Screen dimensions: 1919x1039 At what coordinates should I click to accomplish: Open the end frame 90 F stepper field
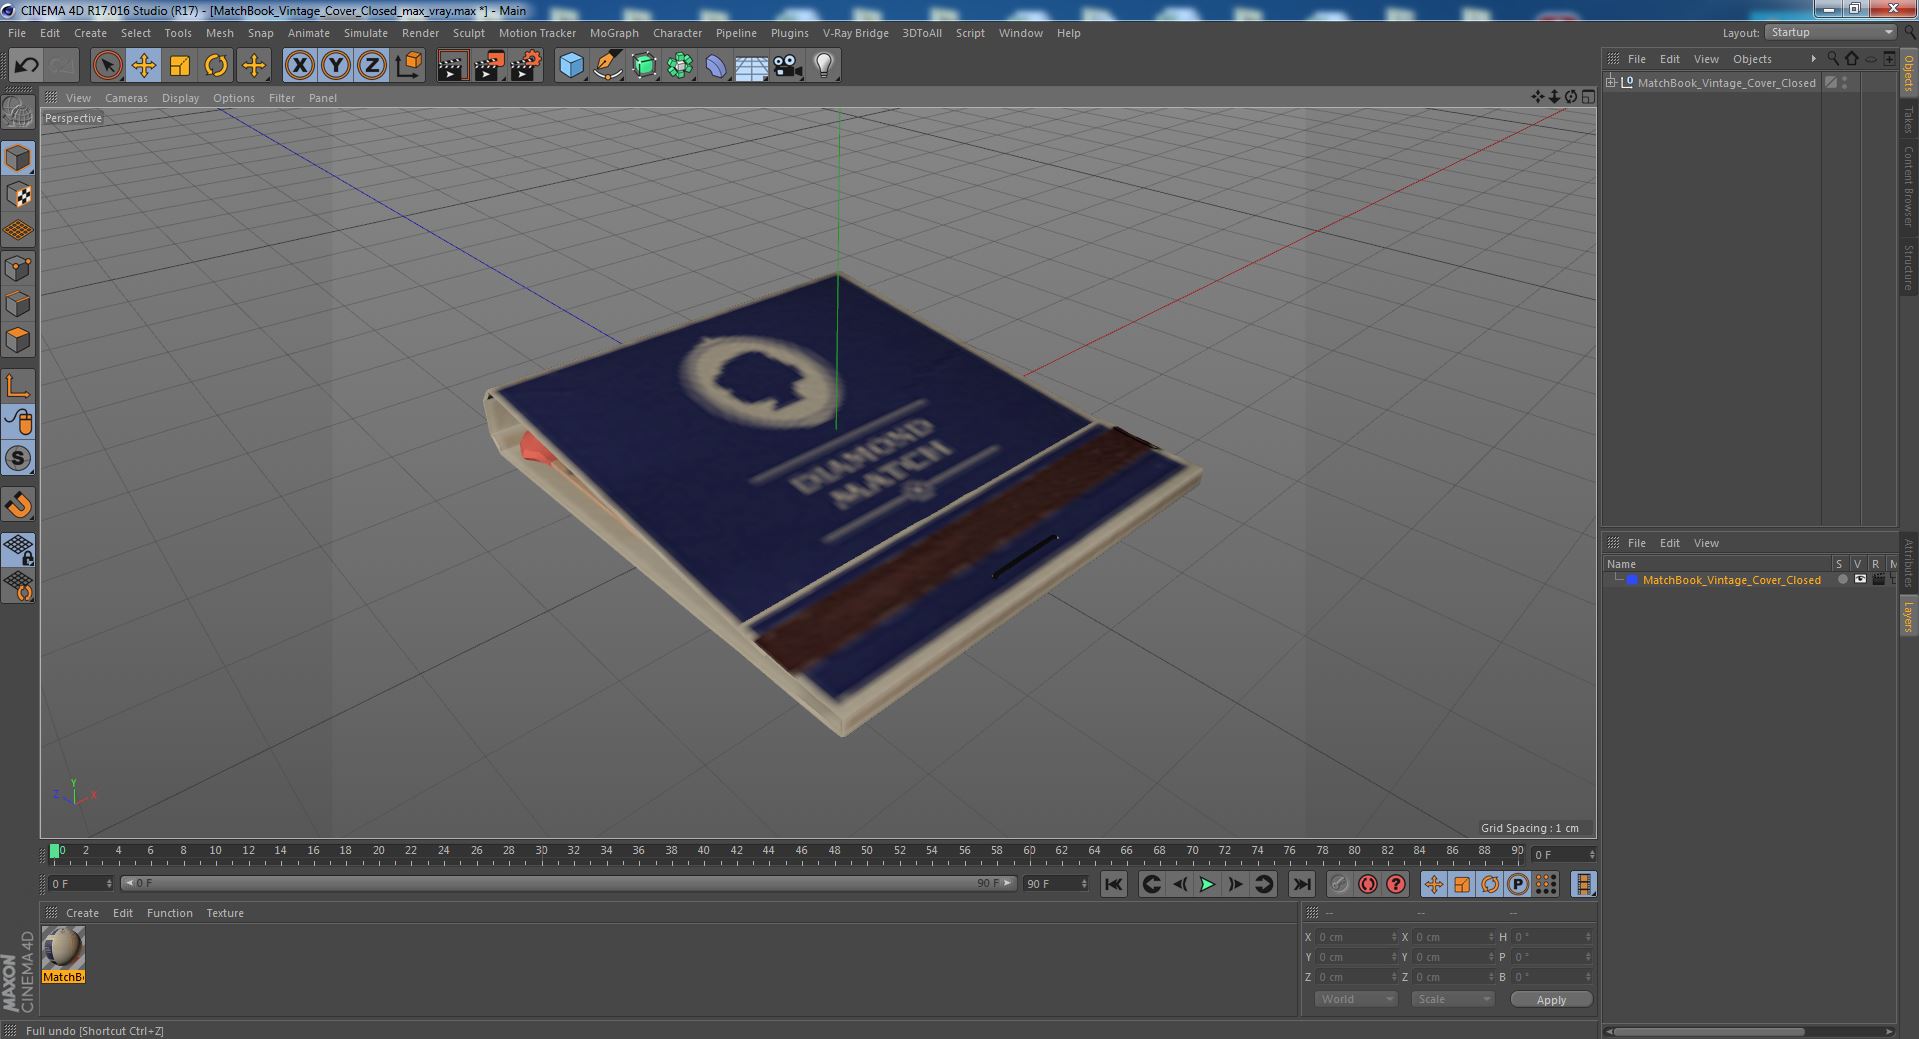click(1056, 884)
